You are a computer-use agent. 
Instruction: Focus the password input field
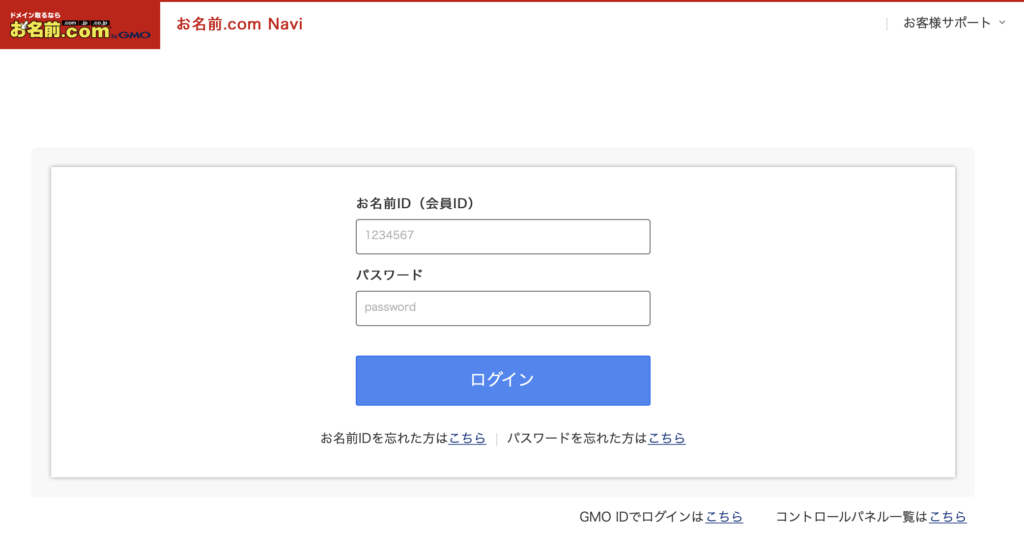tap(503, 308)
